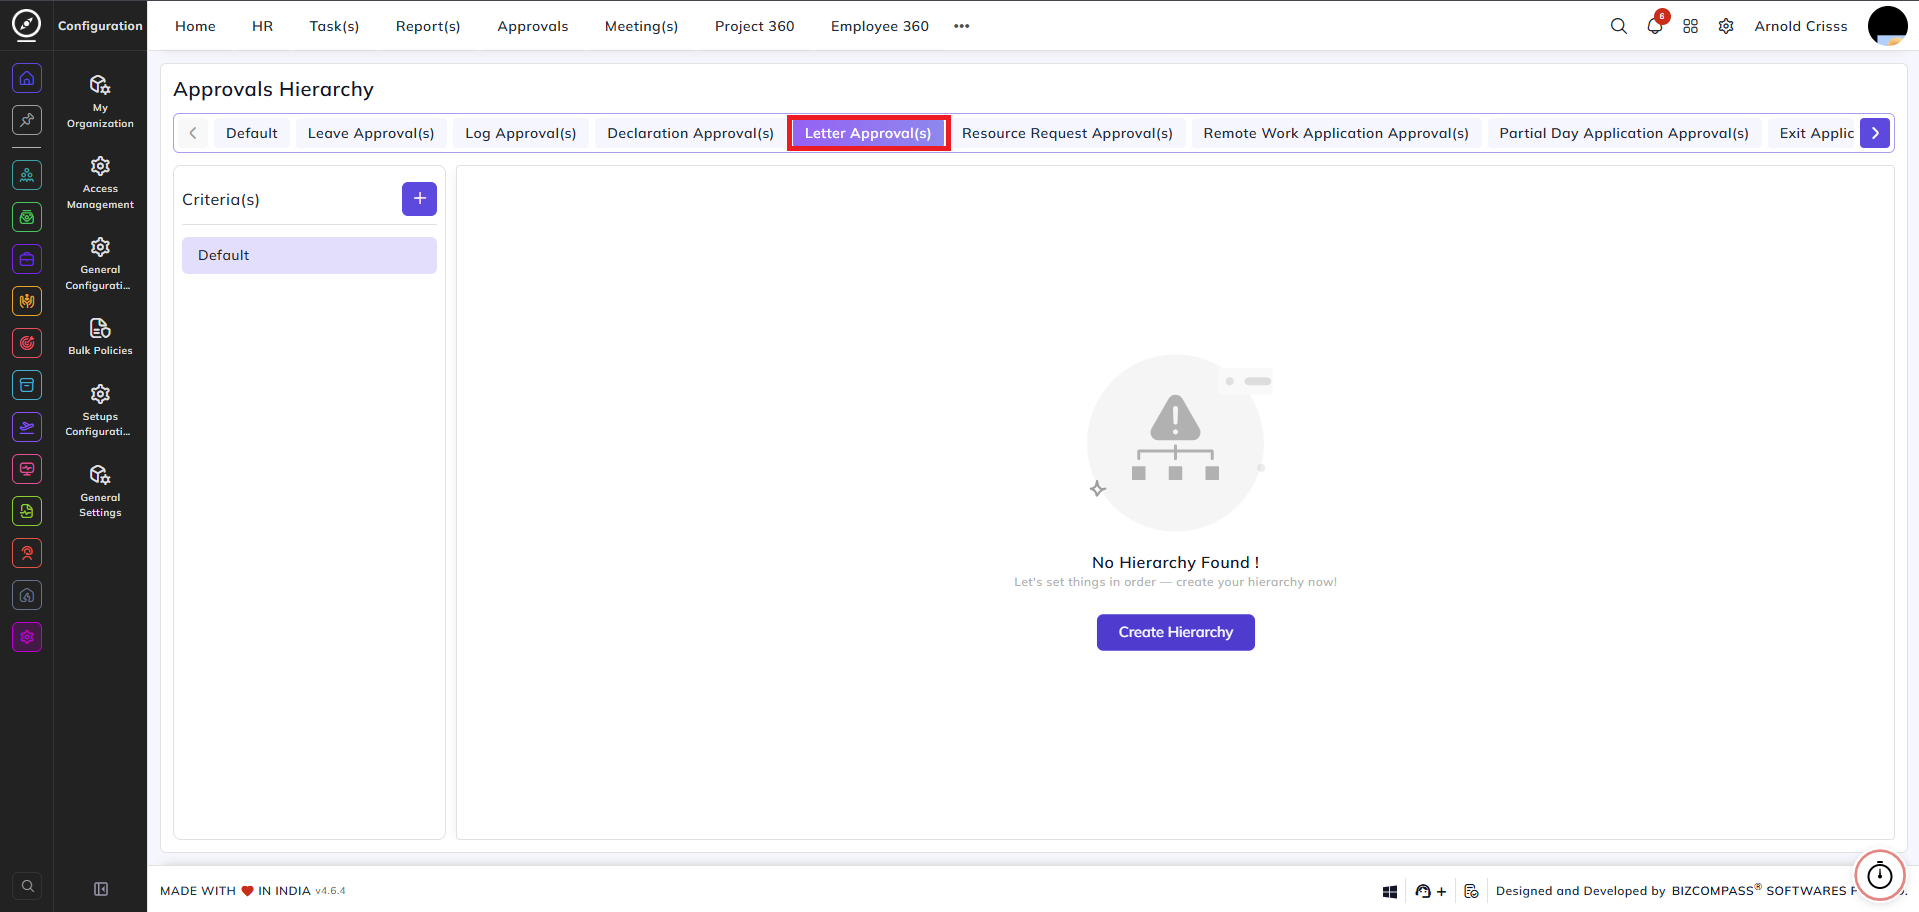Open the purple briefcase module icon
The width and height of the screenshot is (1919, 912).
[x=27, y=259]
